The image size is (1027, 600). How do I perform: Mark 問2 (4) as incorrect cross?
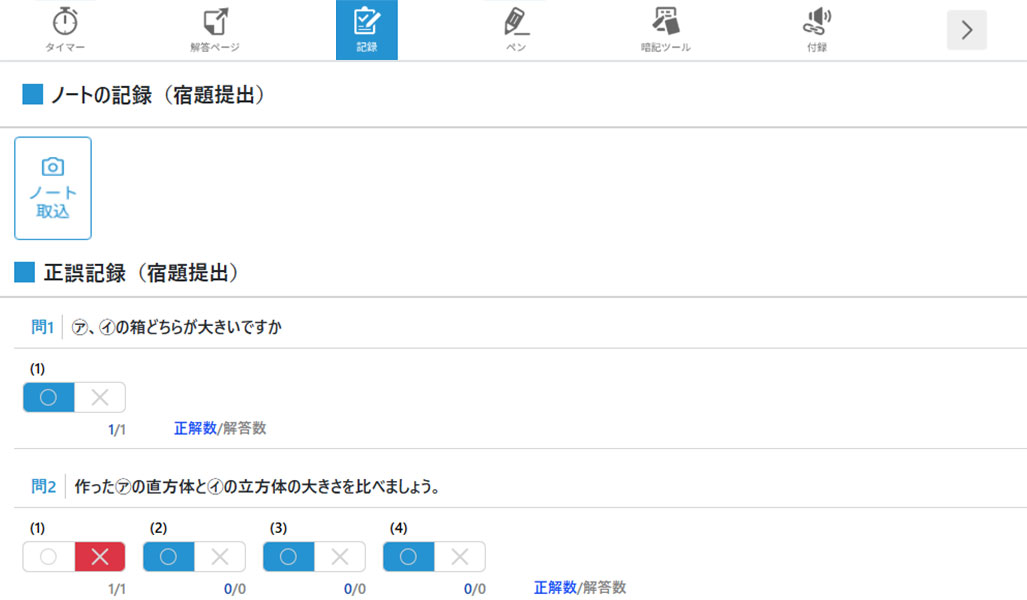pos(460,557)
